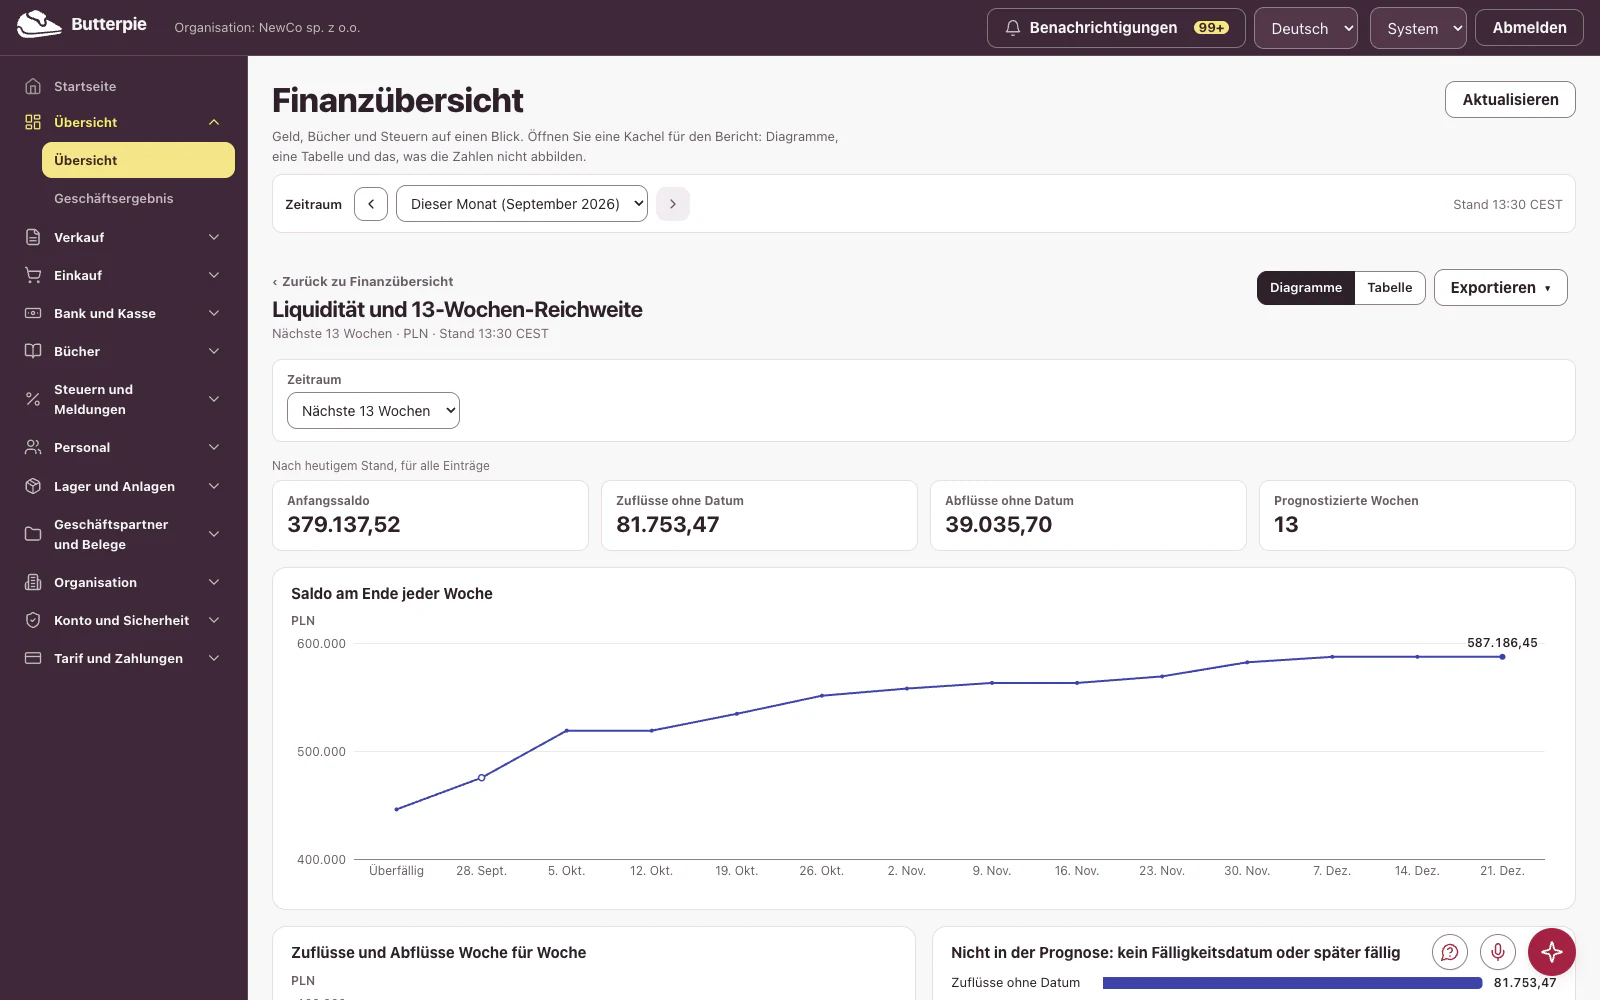Viewport: 1600px width, 1000px height.
Task: Open the Nächste 13 Wochen dropdown
Action: pos(373,411)
